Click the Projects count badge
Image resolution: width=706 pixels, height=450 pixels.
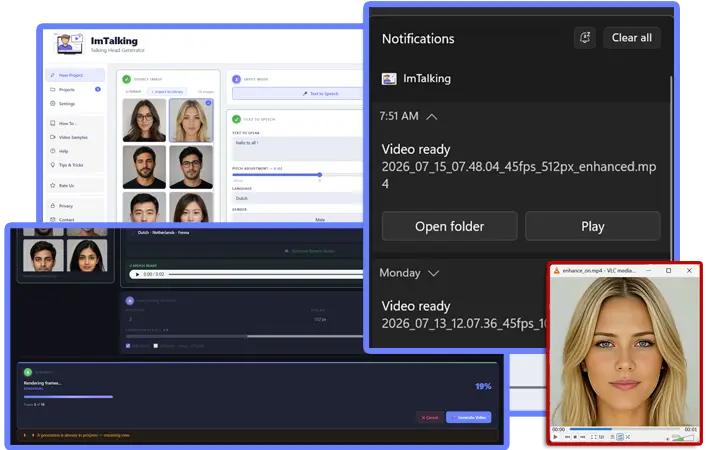coord(98,89)
